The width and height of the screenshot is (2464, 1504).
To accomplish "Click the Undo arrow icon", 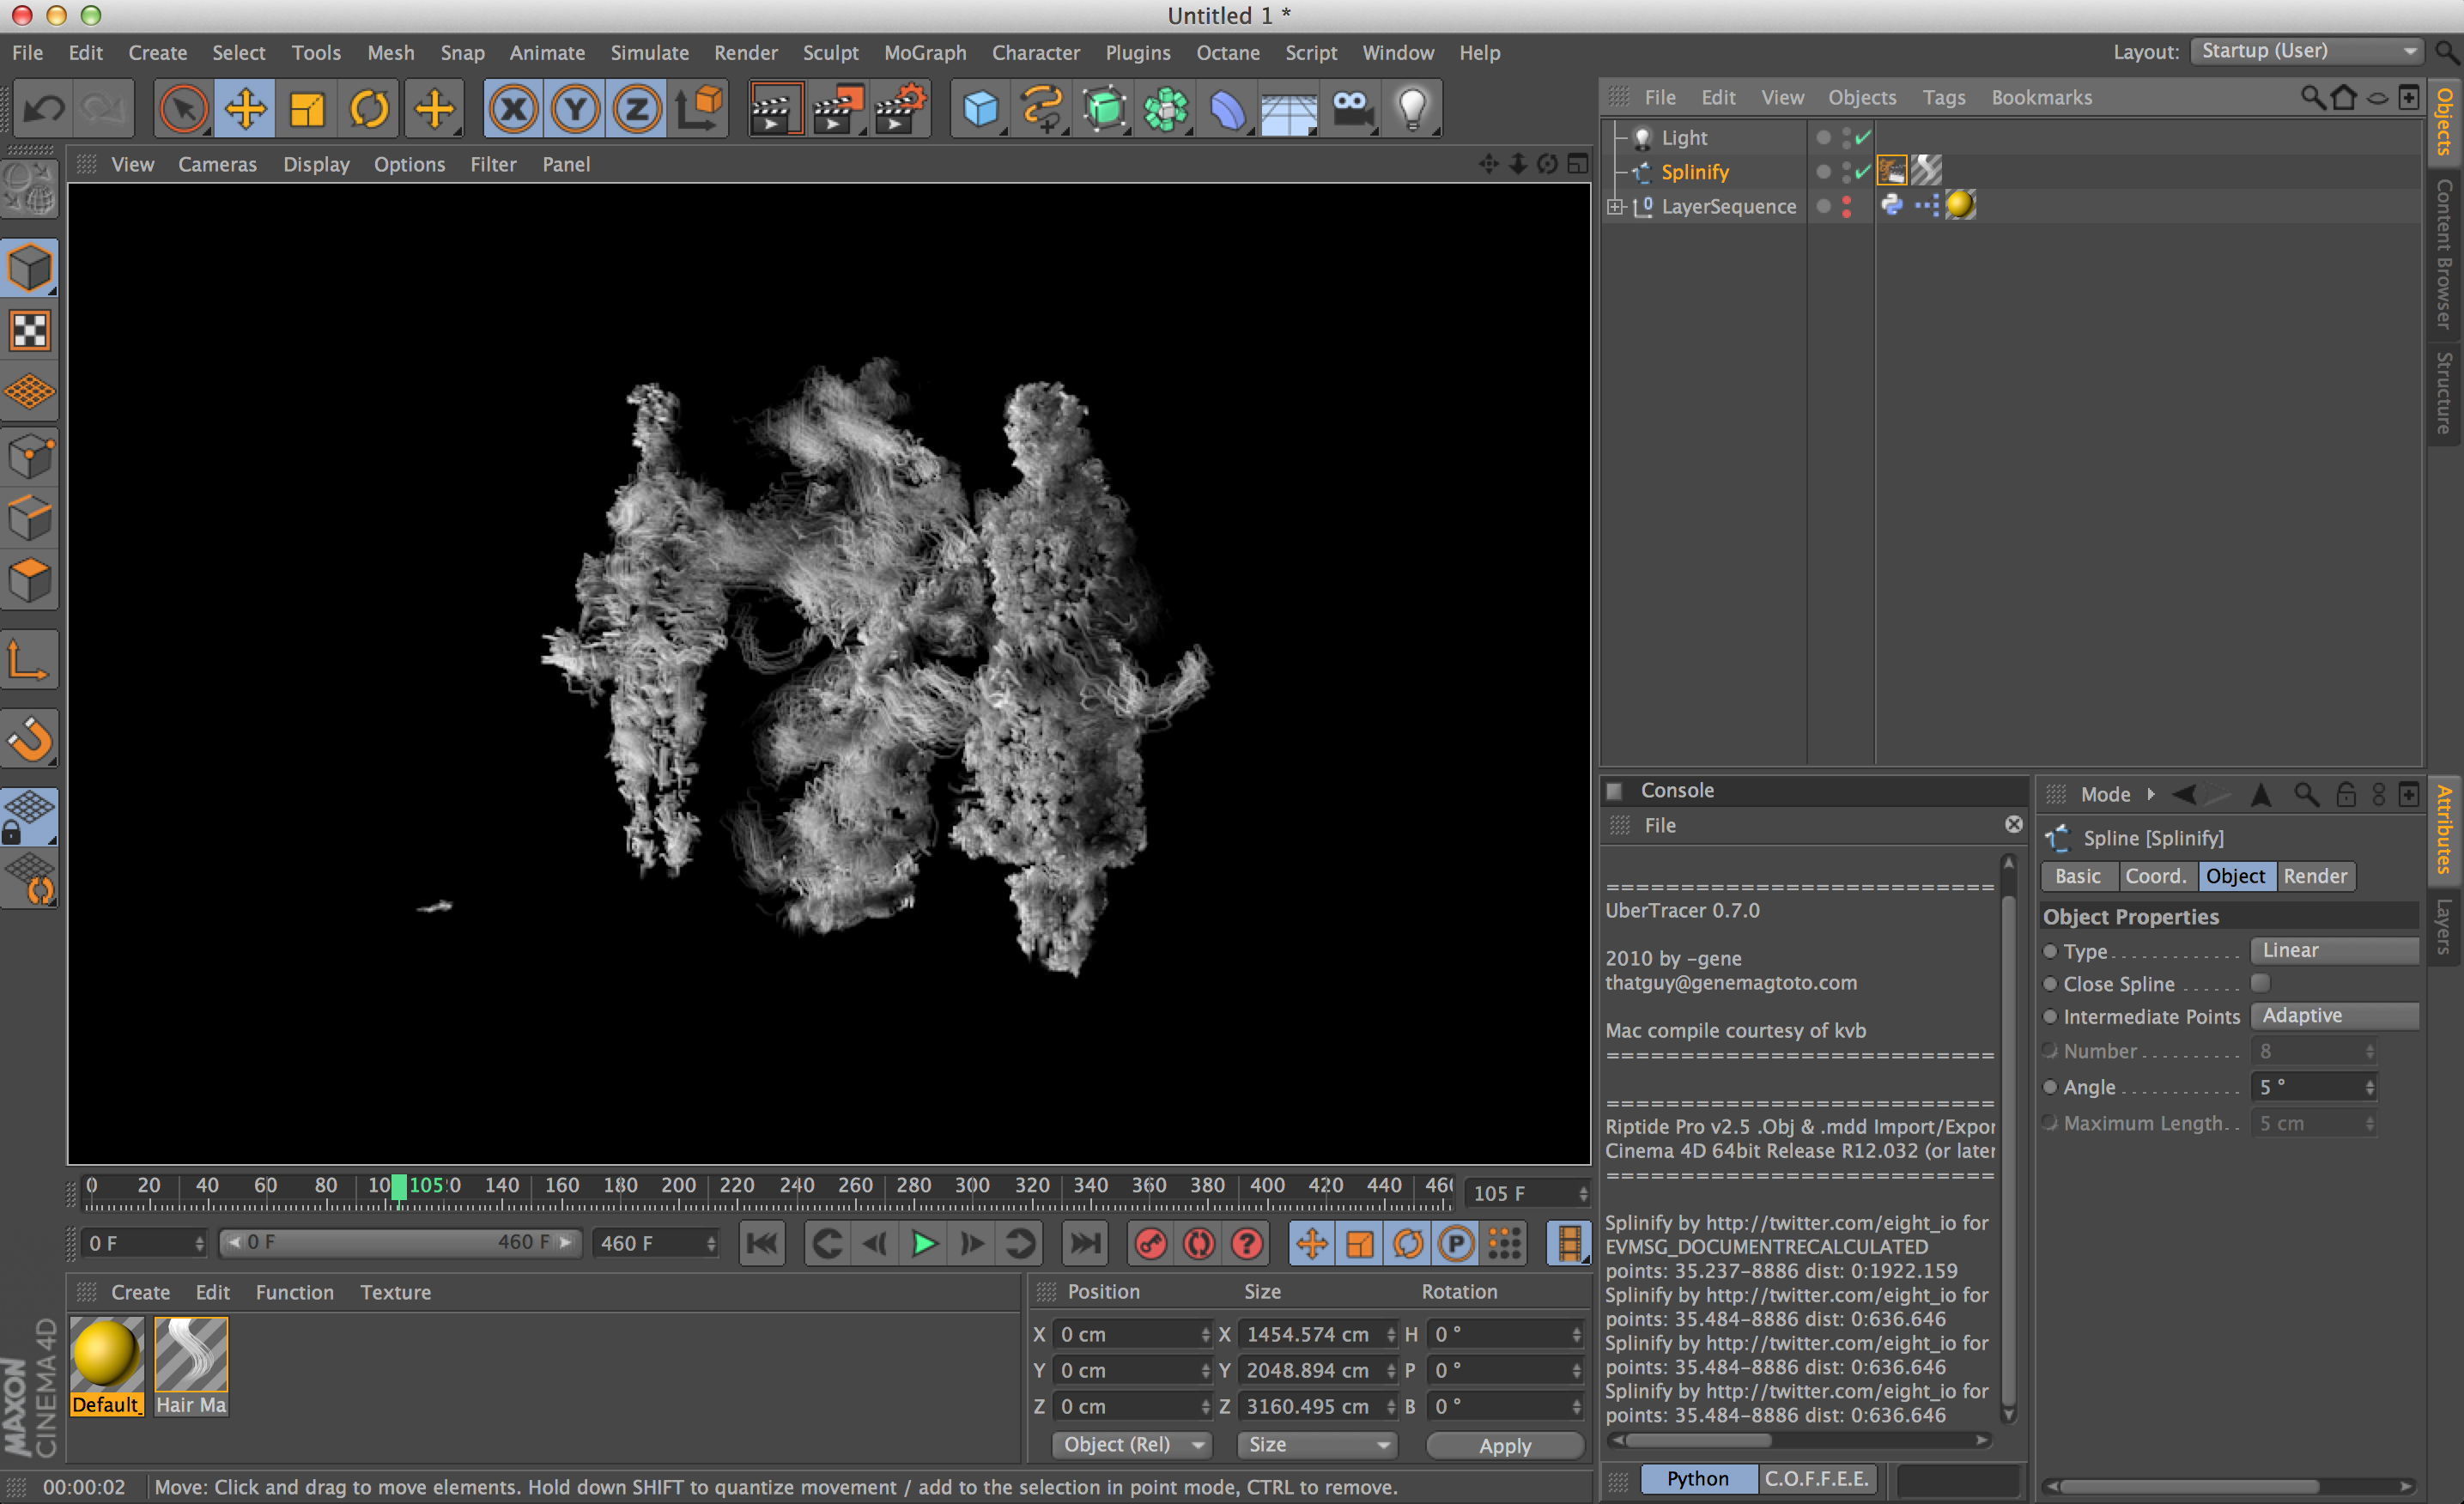I will [43, 108].
